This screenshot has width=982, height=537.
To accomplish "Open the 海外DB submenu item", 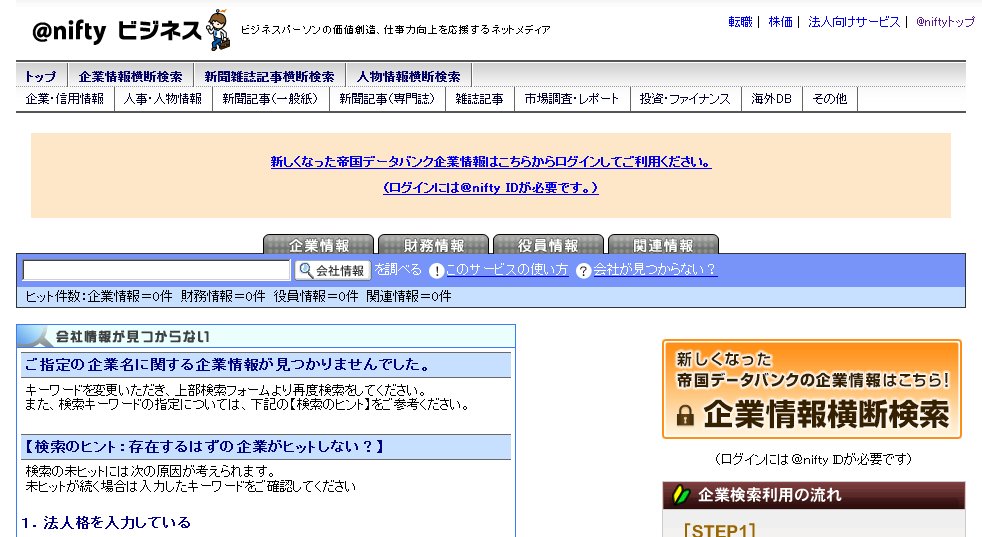I will pos(772,99).
